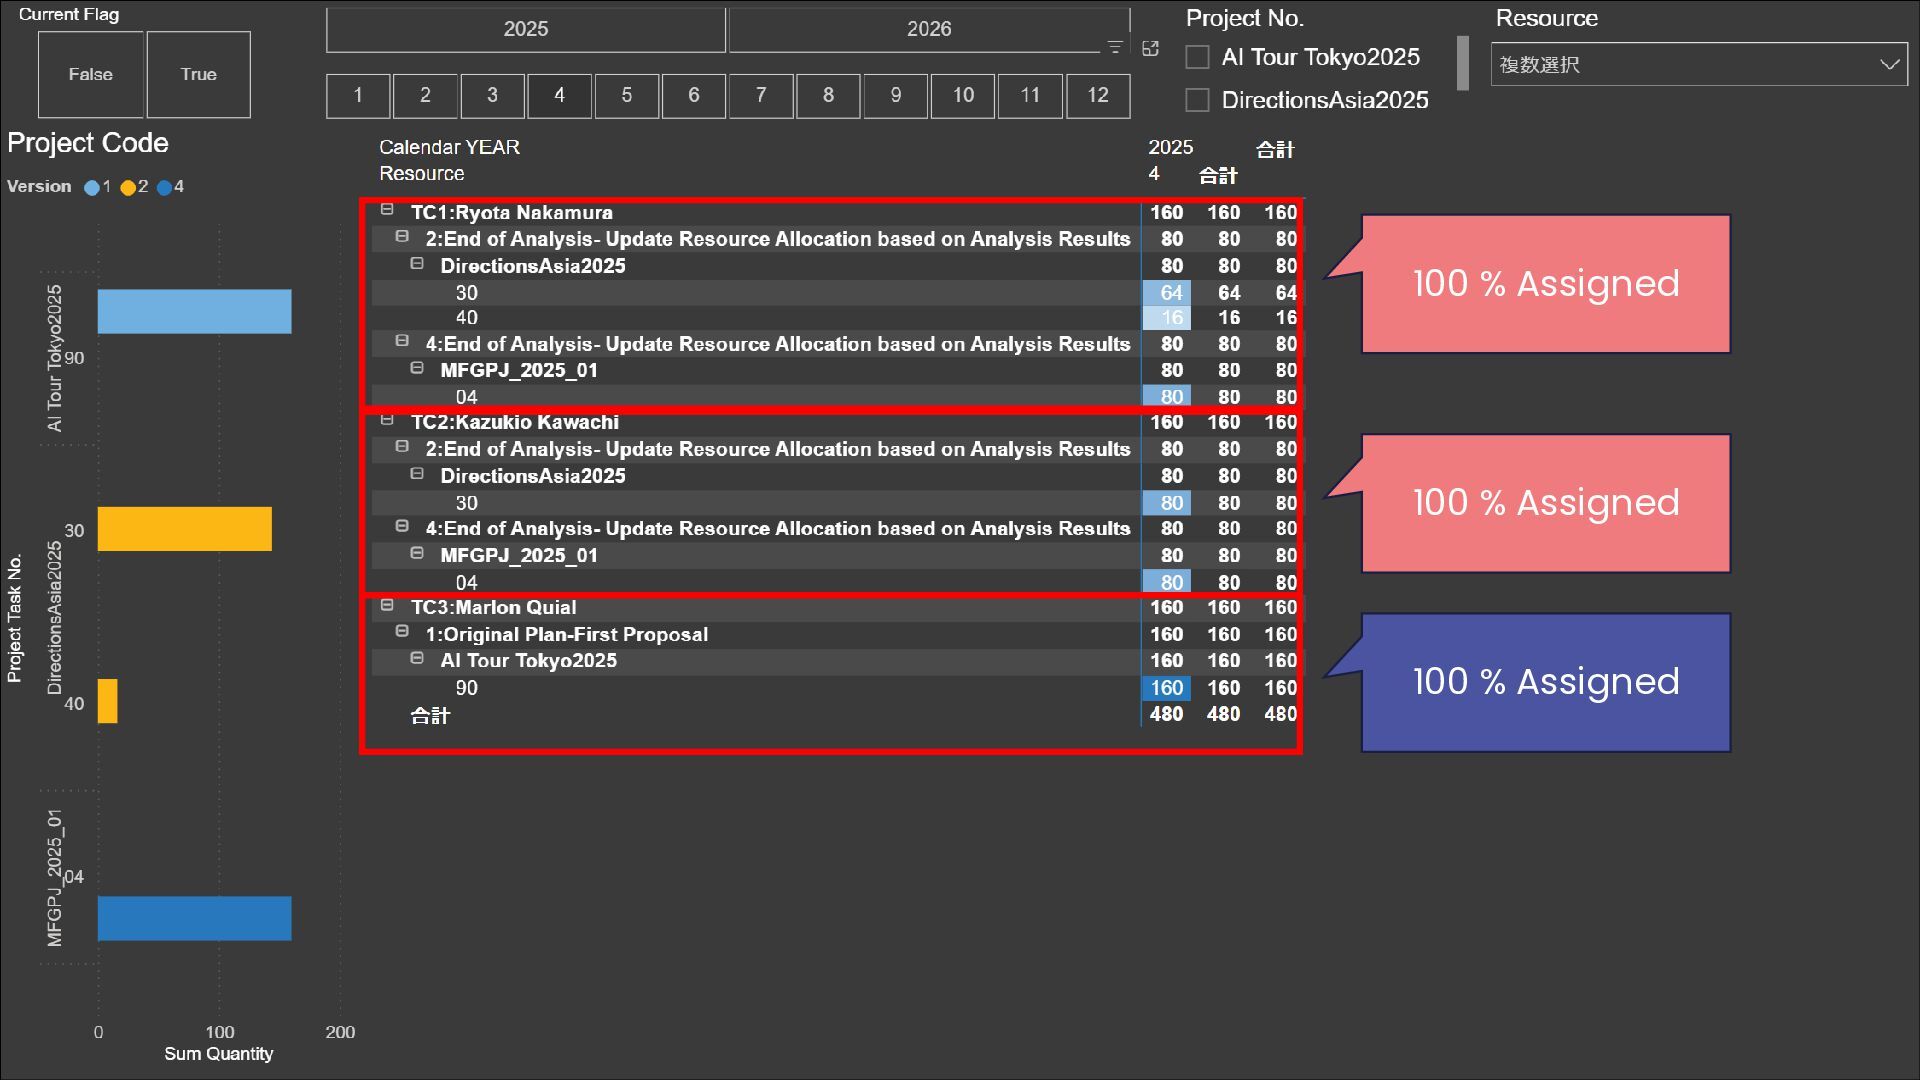
Task: Collapse TC3:Marlon Quial row
Action: click(387, 605)
